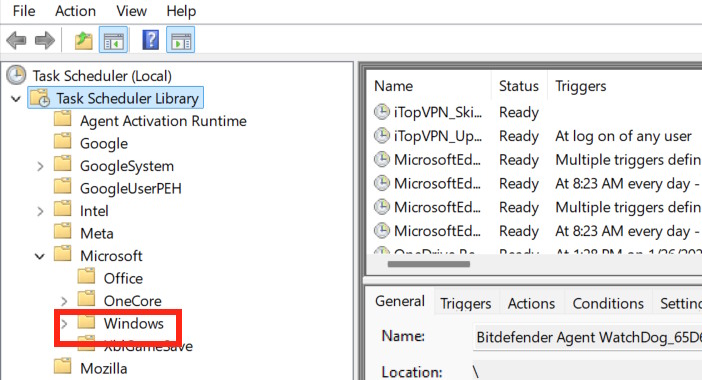Click the Task Scheduler Library folder icon

[40, 98]
